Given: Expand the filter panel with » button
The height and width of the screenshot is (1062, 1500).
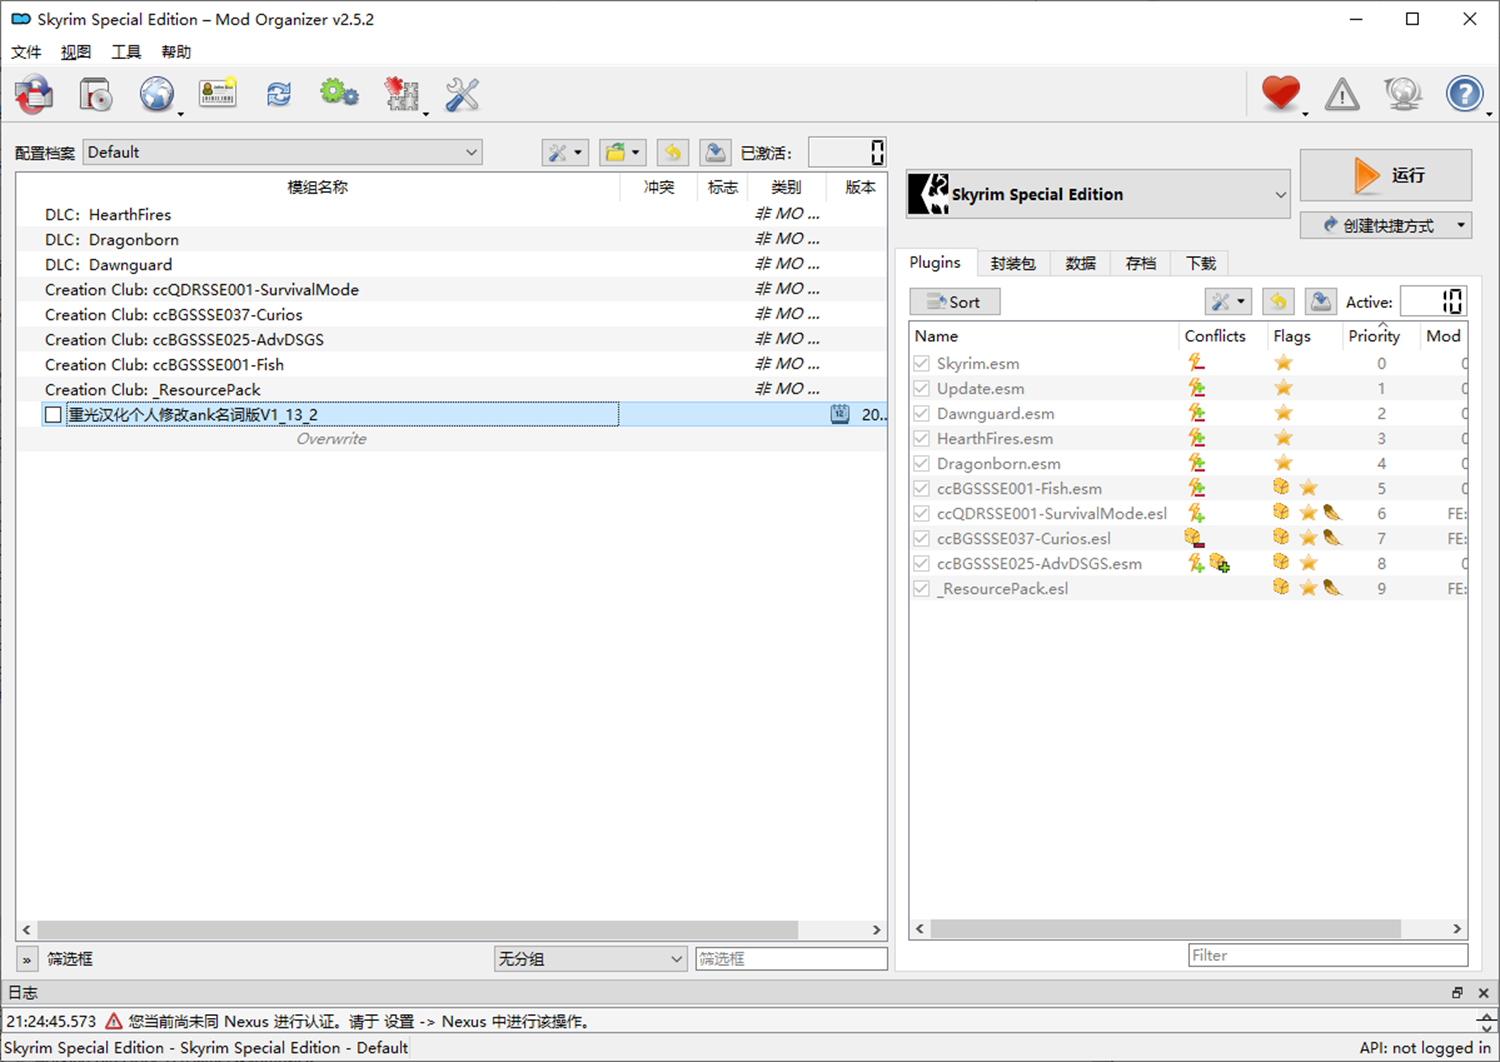Looking at the screenshot, I should click(27, 959).
